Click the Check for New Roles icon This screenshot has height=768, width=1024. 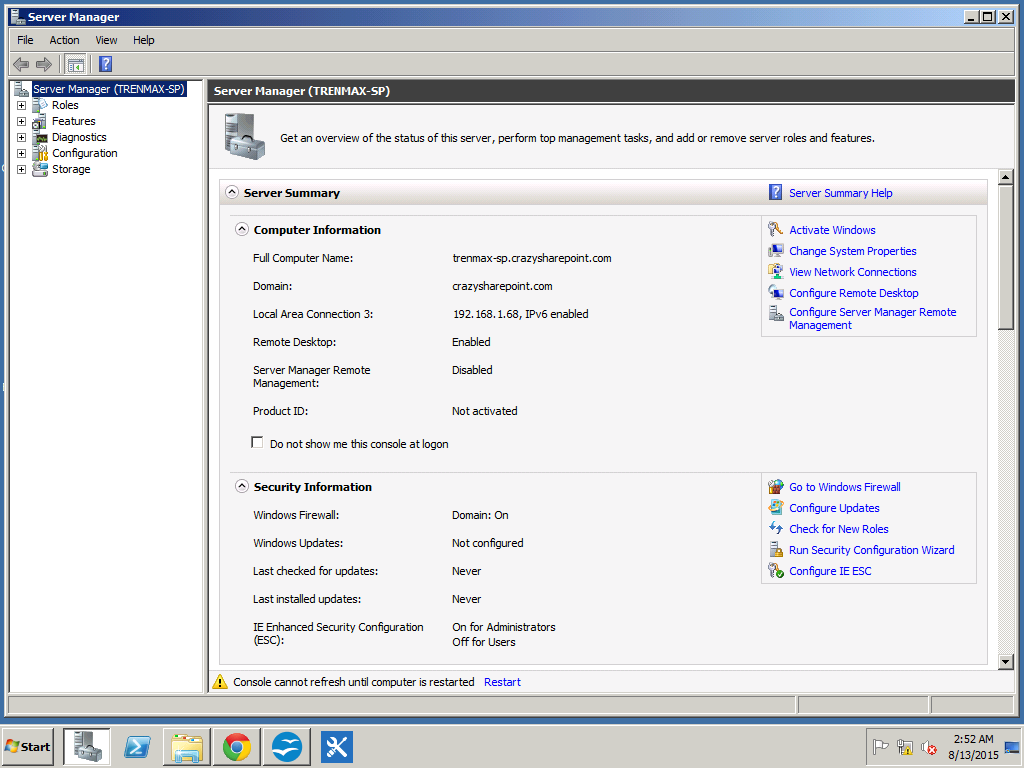click(x=775, y=528)
